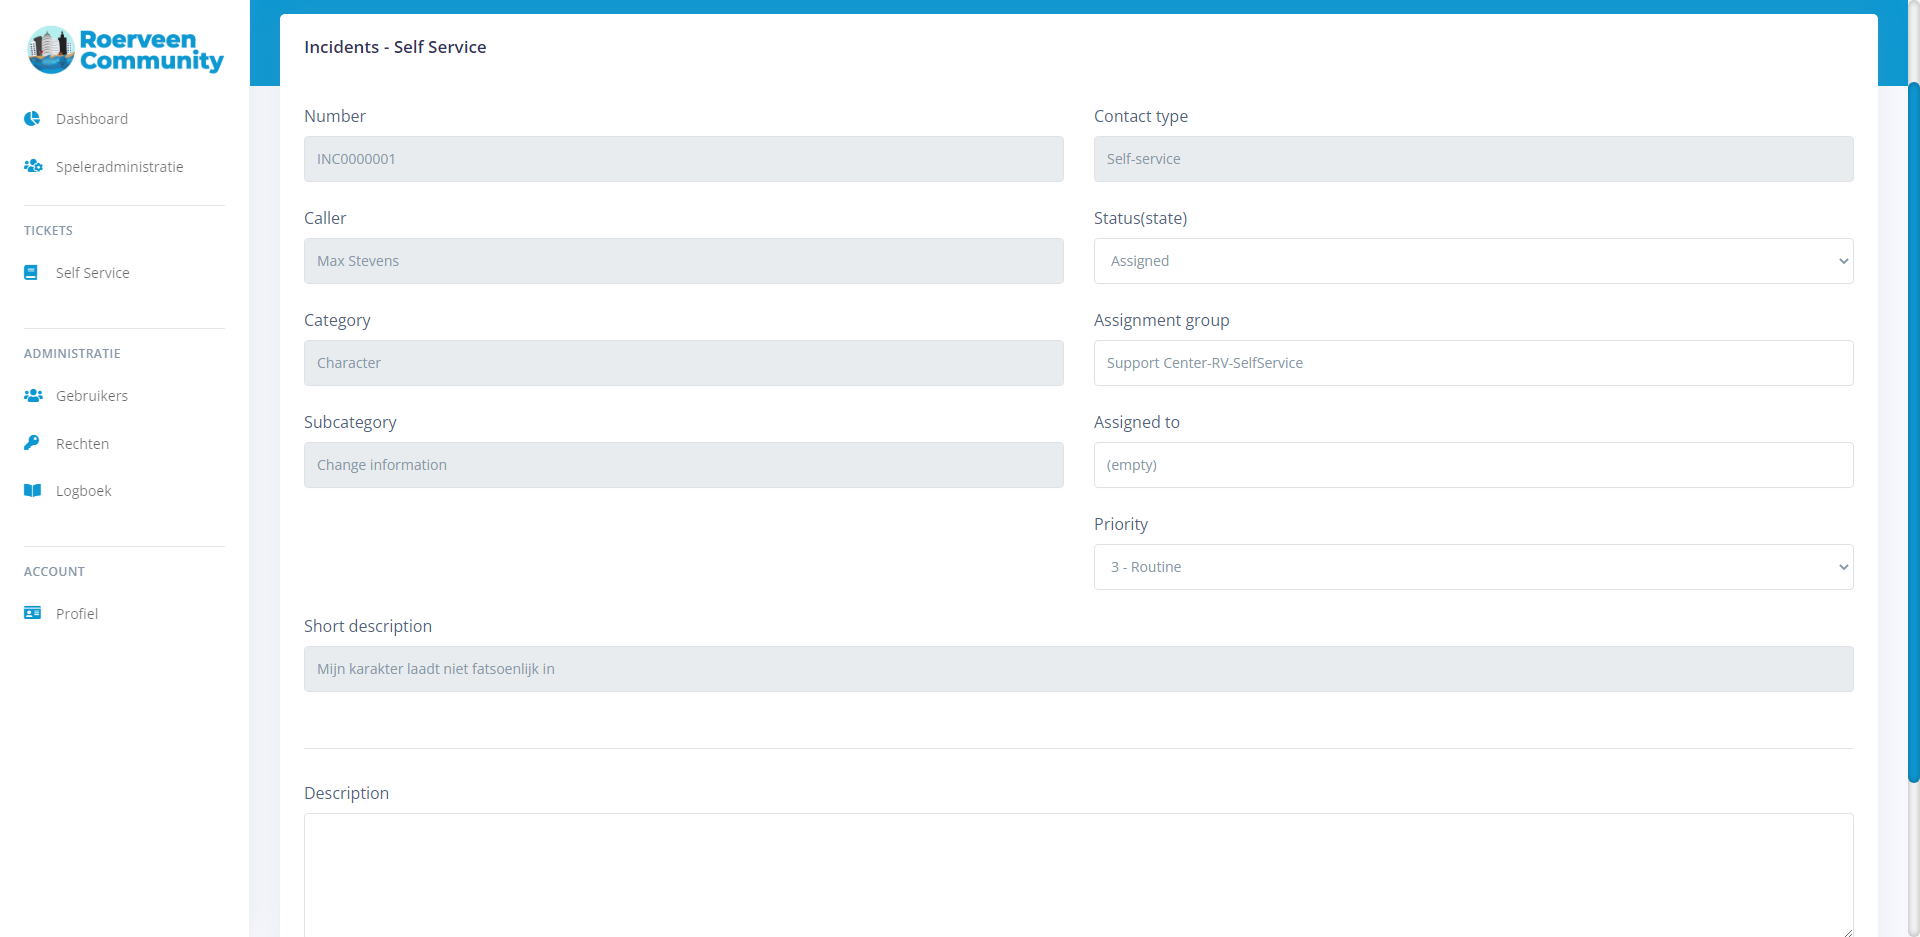Click the Assignment group input field
Screen dimensions: 1920x937
coord(1472,363)
